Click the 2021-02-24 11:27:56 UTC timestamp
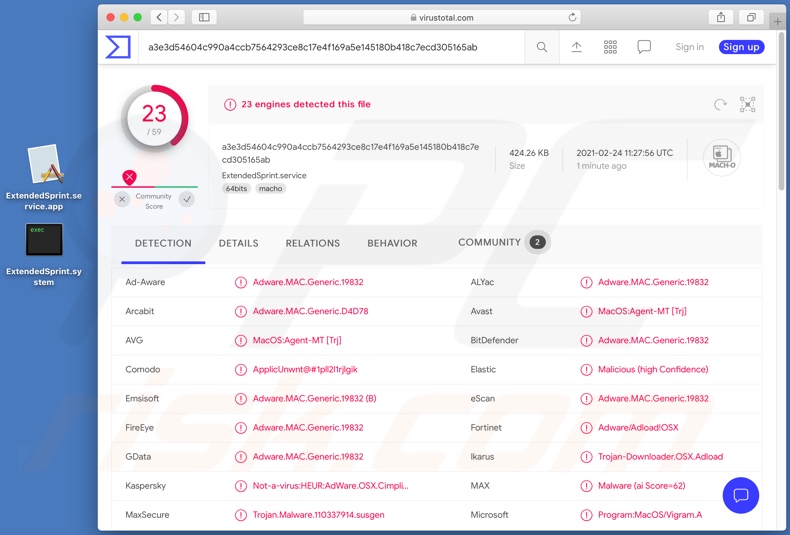Image resolution: width=790 pixels, height=535 pixels. point(624,153)
